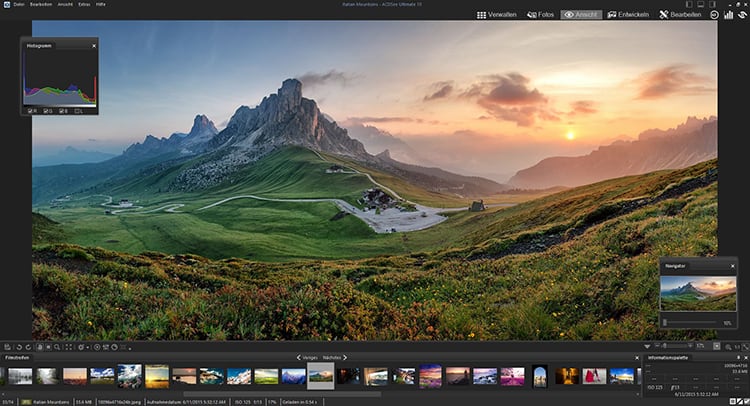Toggle the R channel checkbox in Histogramm
Screen dimensions: 750x406
[x=32, y=110]
